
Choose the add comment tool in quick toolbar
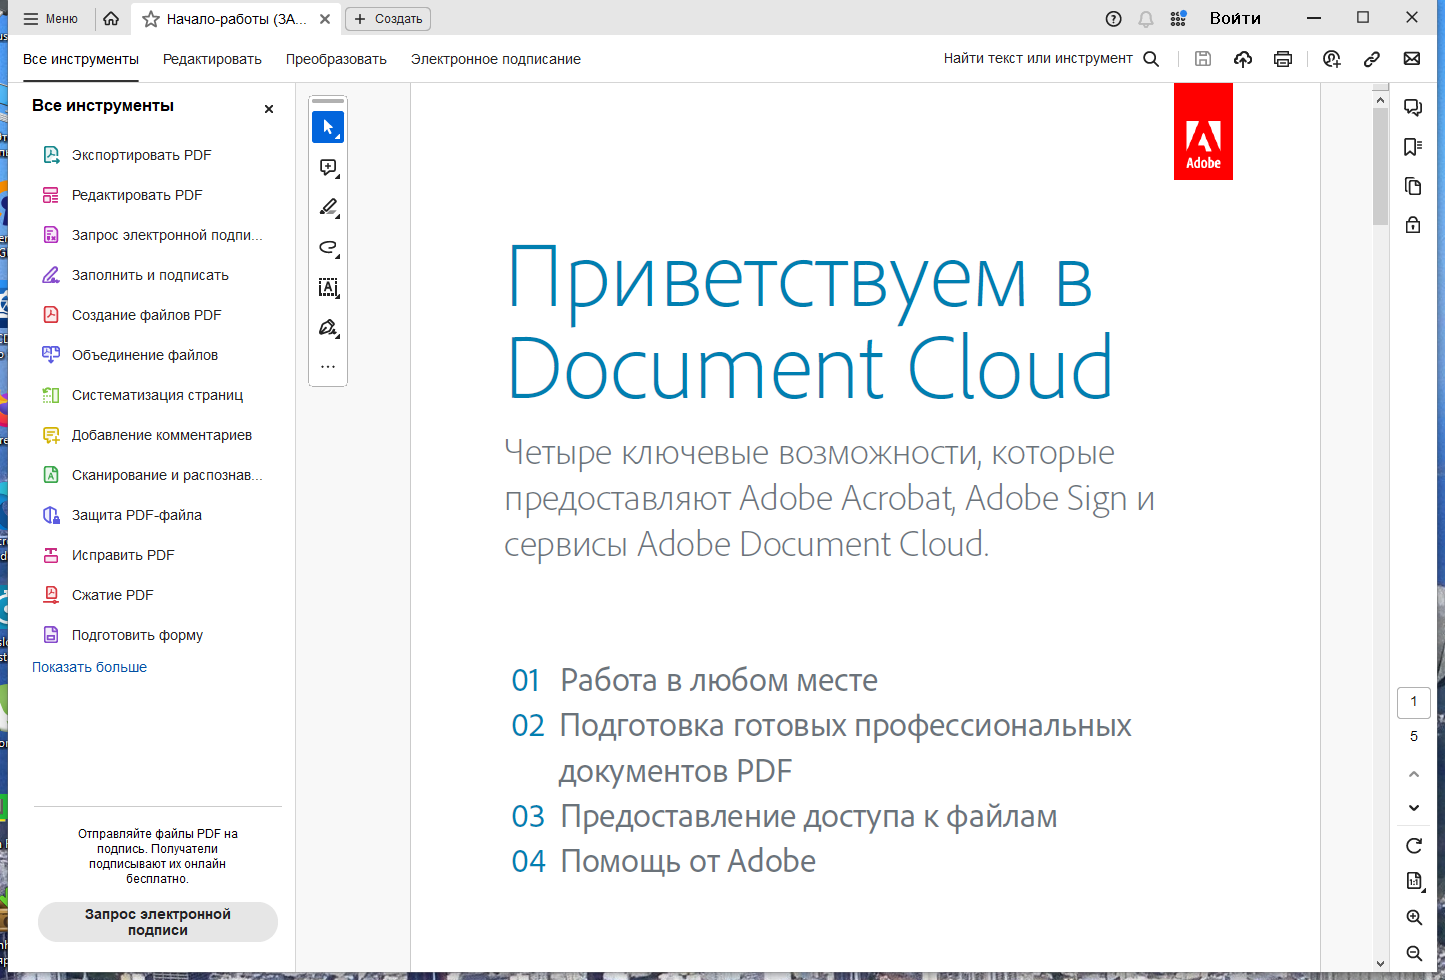click(328, 167)
